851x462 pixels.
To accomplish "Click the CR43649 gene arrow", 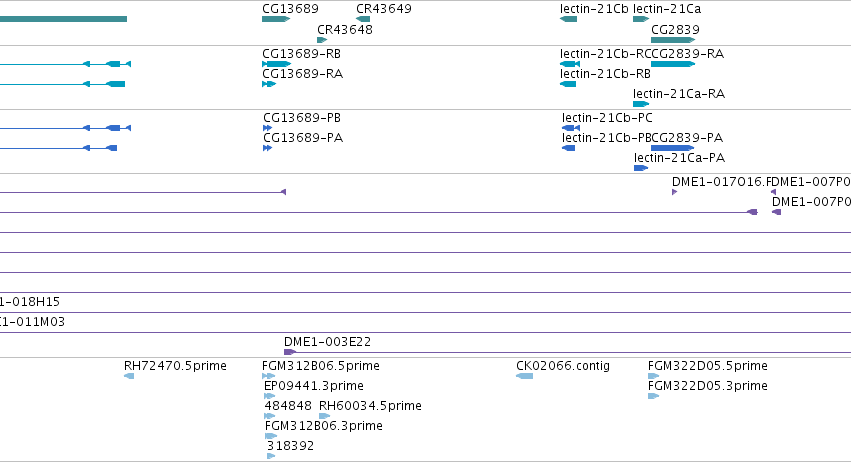I will tap(363, 19).
